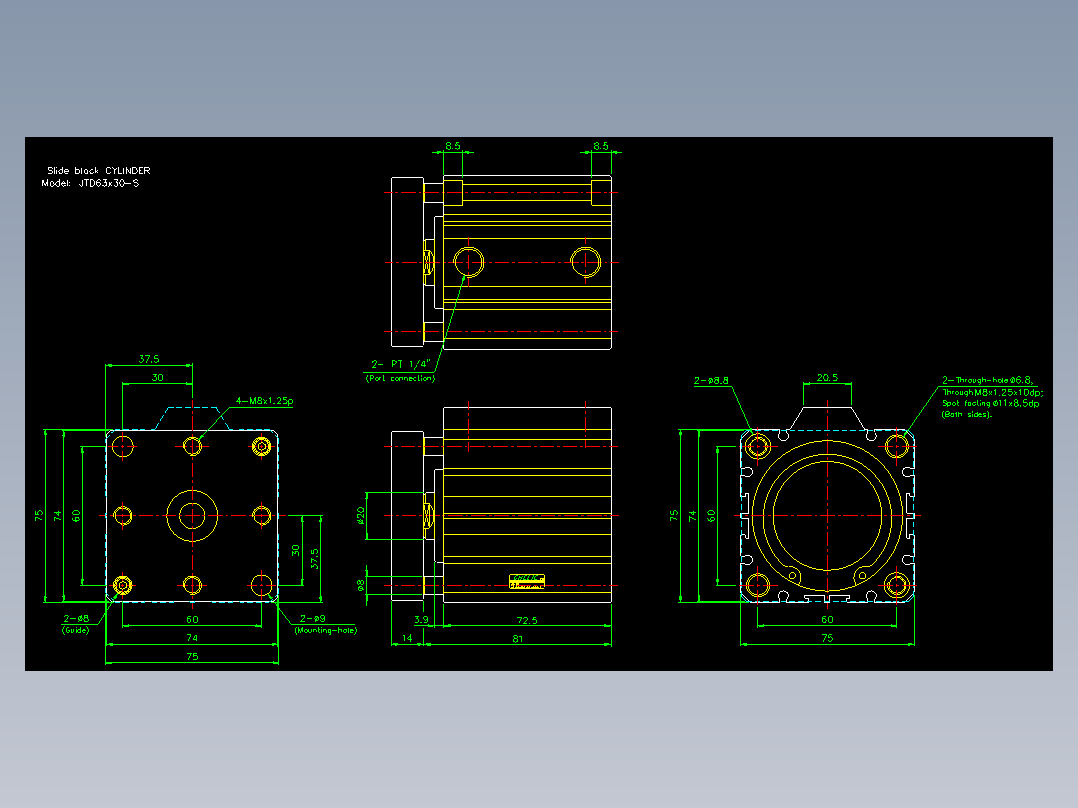Select the (Guide) annotation label
This screenshot has height=808, width=1078.
pyautogui.click(x=76, y=630)
